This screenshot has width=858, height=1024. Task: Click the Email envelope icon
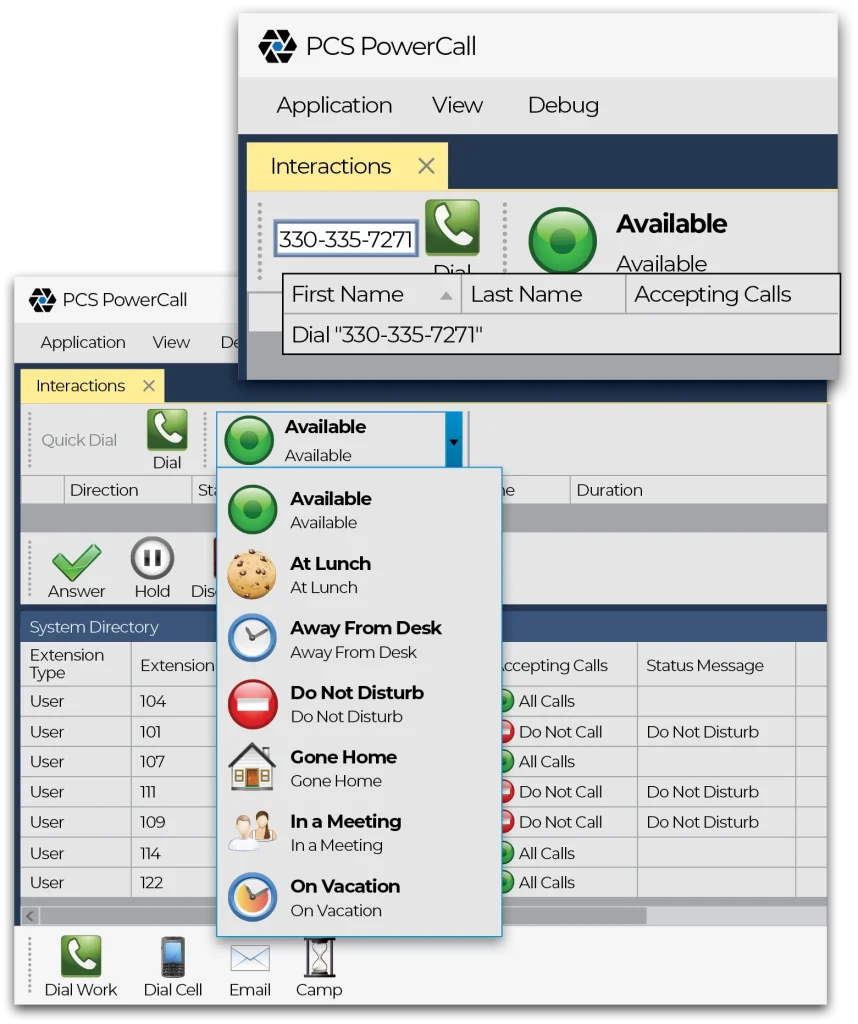250,959
